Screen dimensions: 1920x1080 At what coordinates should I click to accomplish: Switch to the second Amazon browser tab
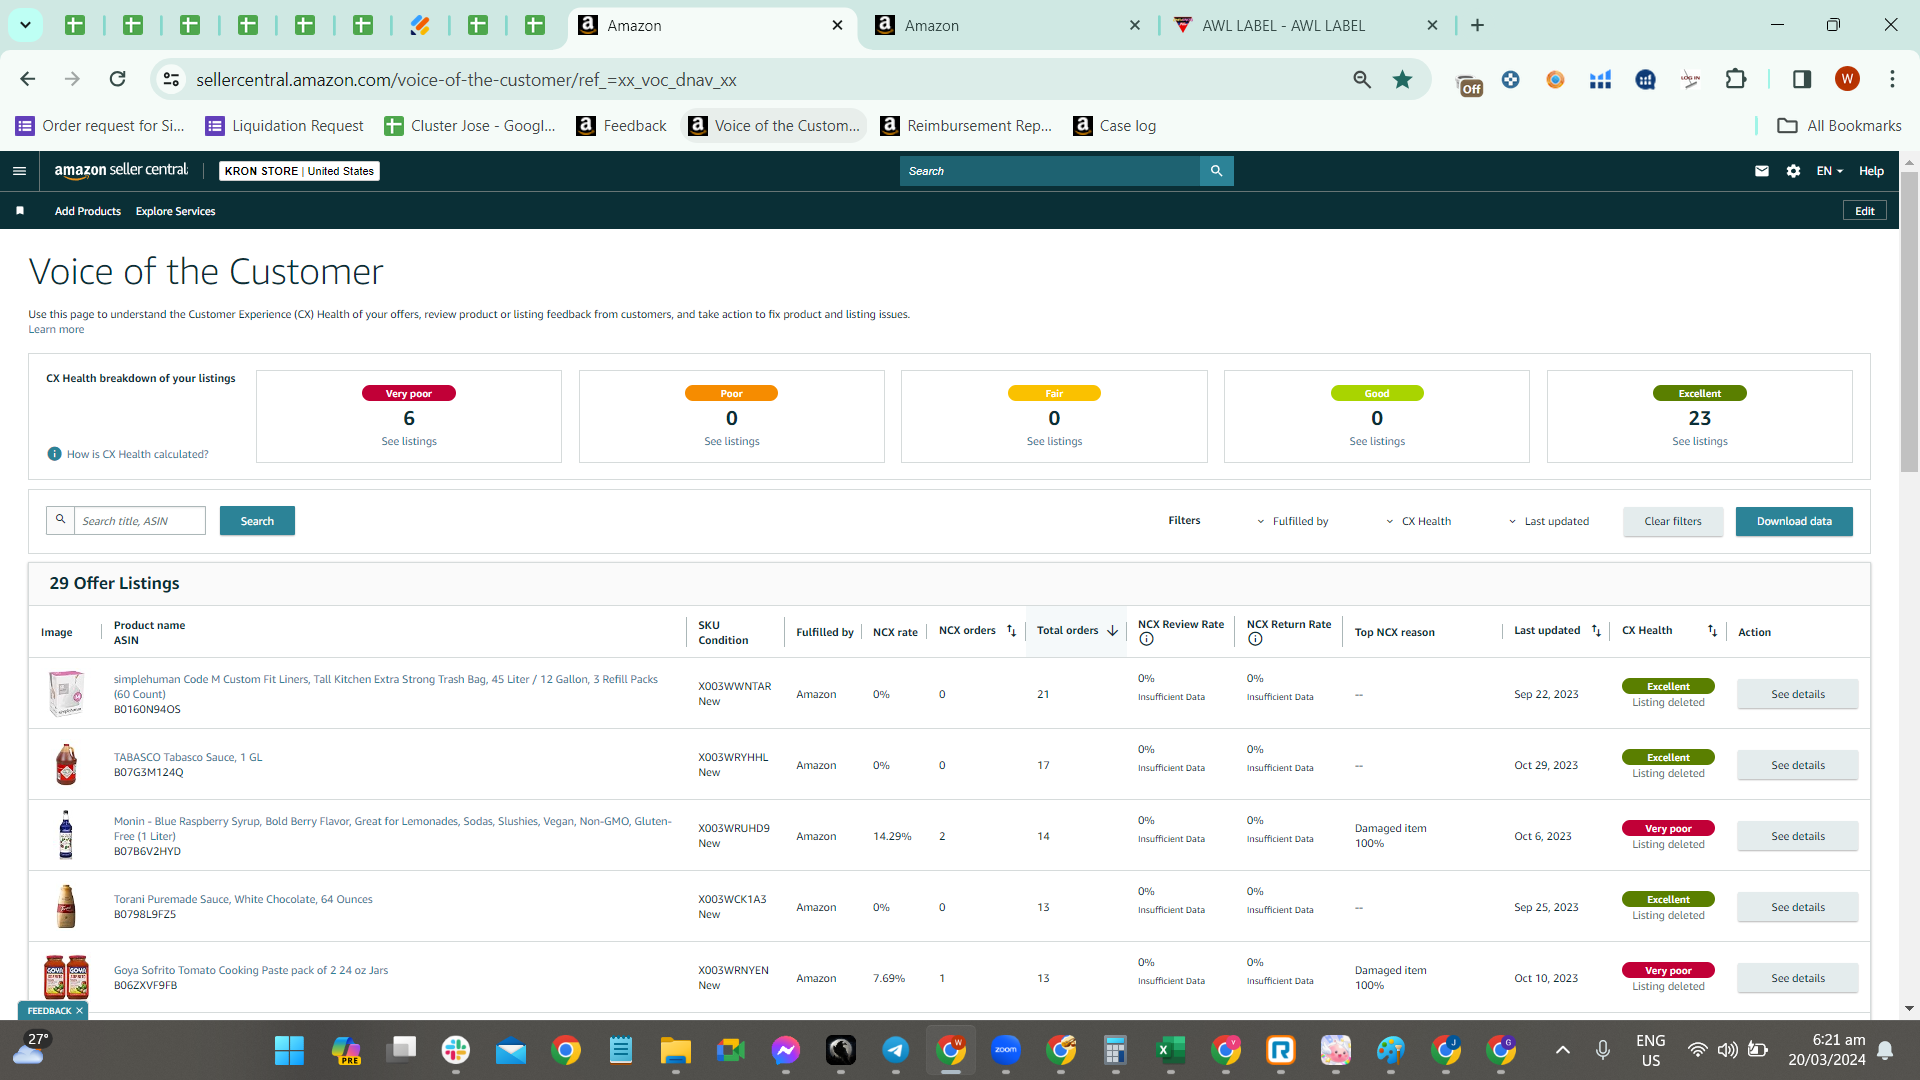click(1007, 25)
